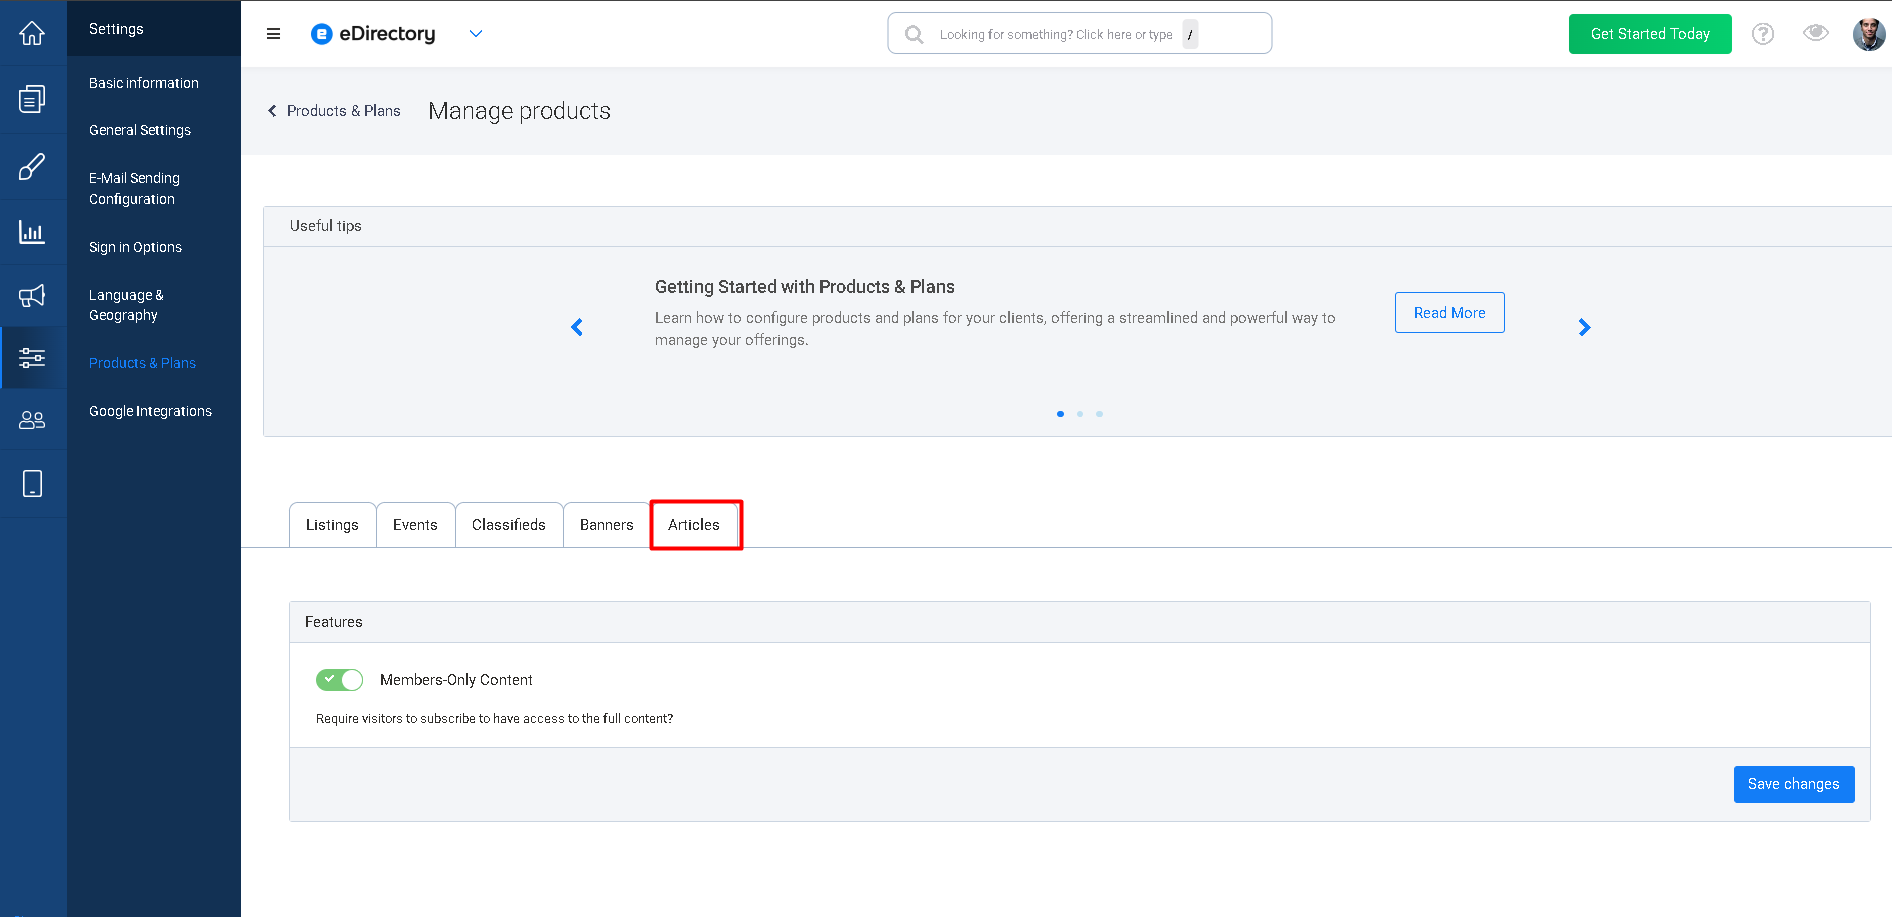
Task: Open the megaphone promotions icon
Action: coord(32,296)
